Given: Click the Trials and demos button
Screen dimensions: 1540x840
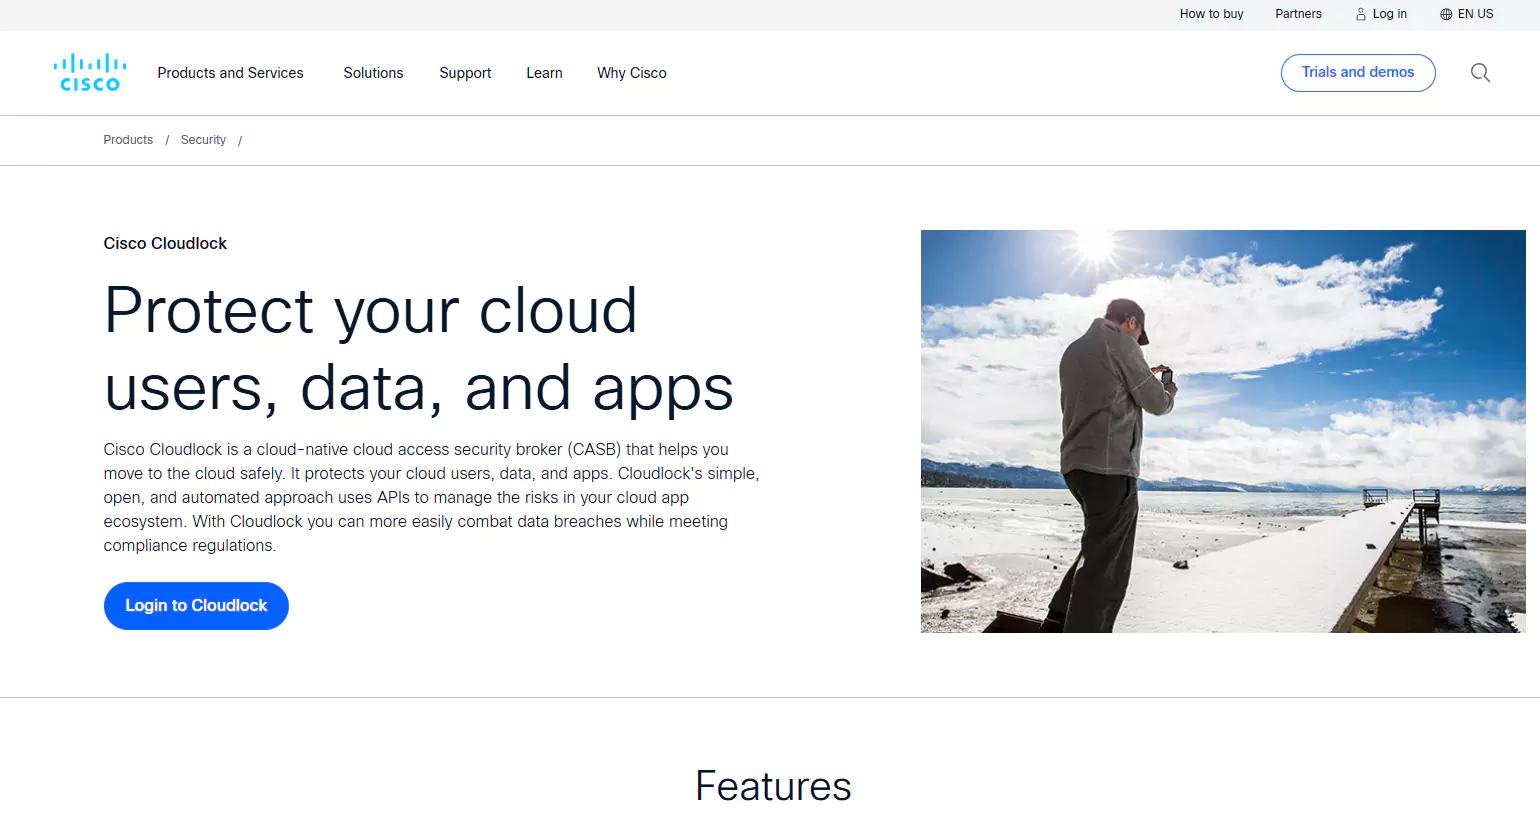Looking at the screenshot, I should [x=1358, y=72].
